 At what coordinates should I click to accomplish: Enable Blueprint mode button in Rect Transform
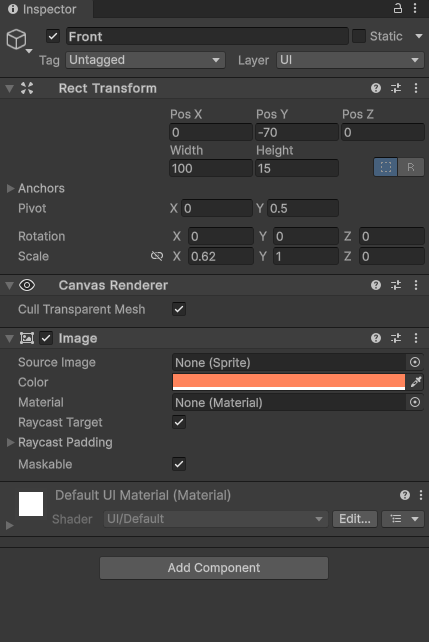(x=386, y=167)
